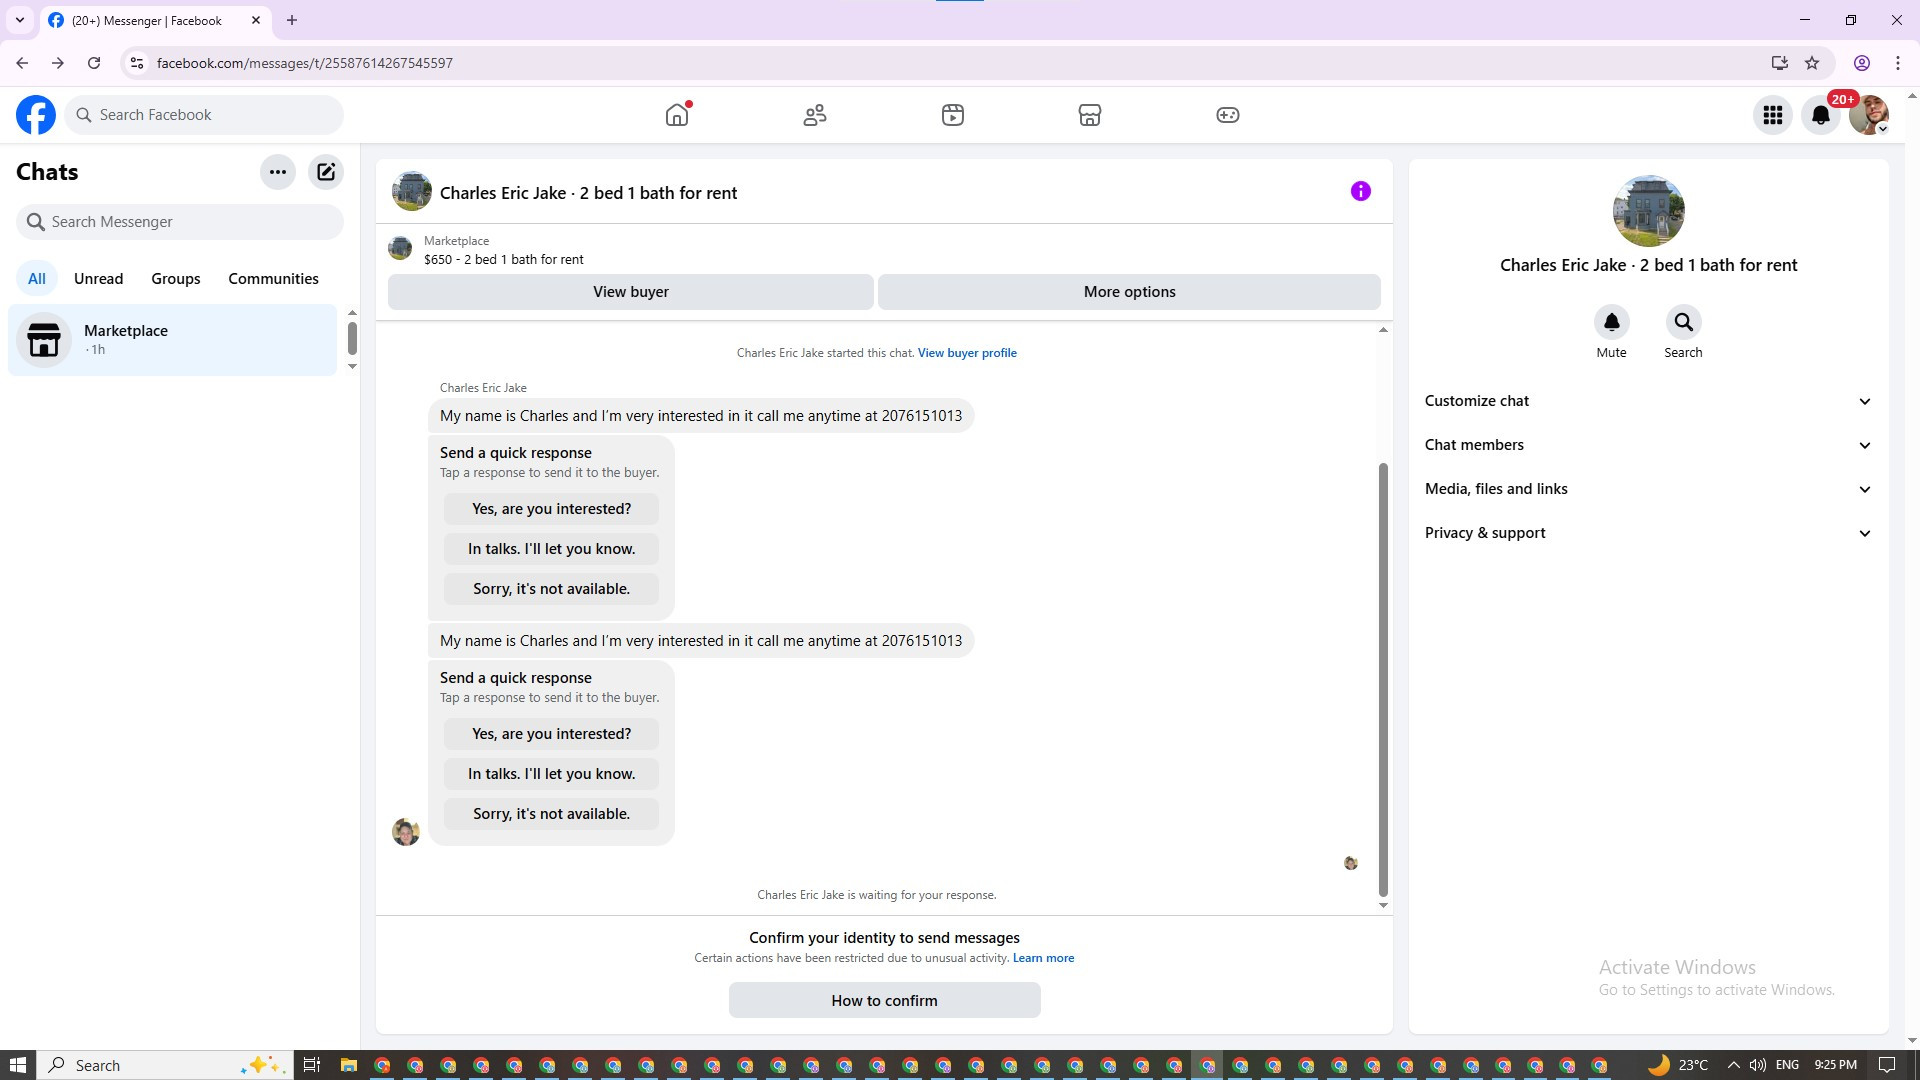
Task: Open the Gaming icon in top navigation
Action: click(1227, 115)
